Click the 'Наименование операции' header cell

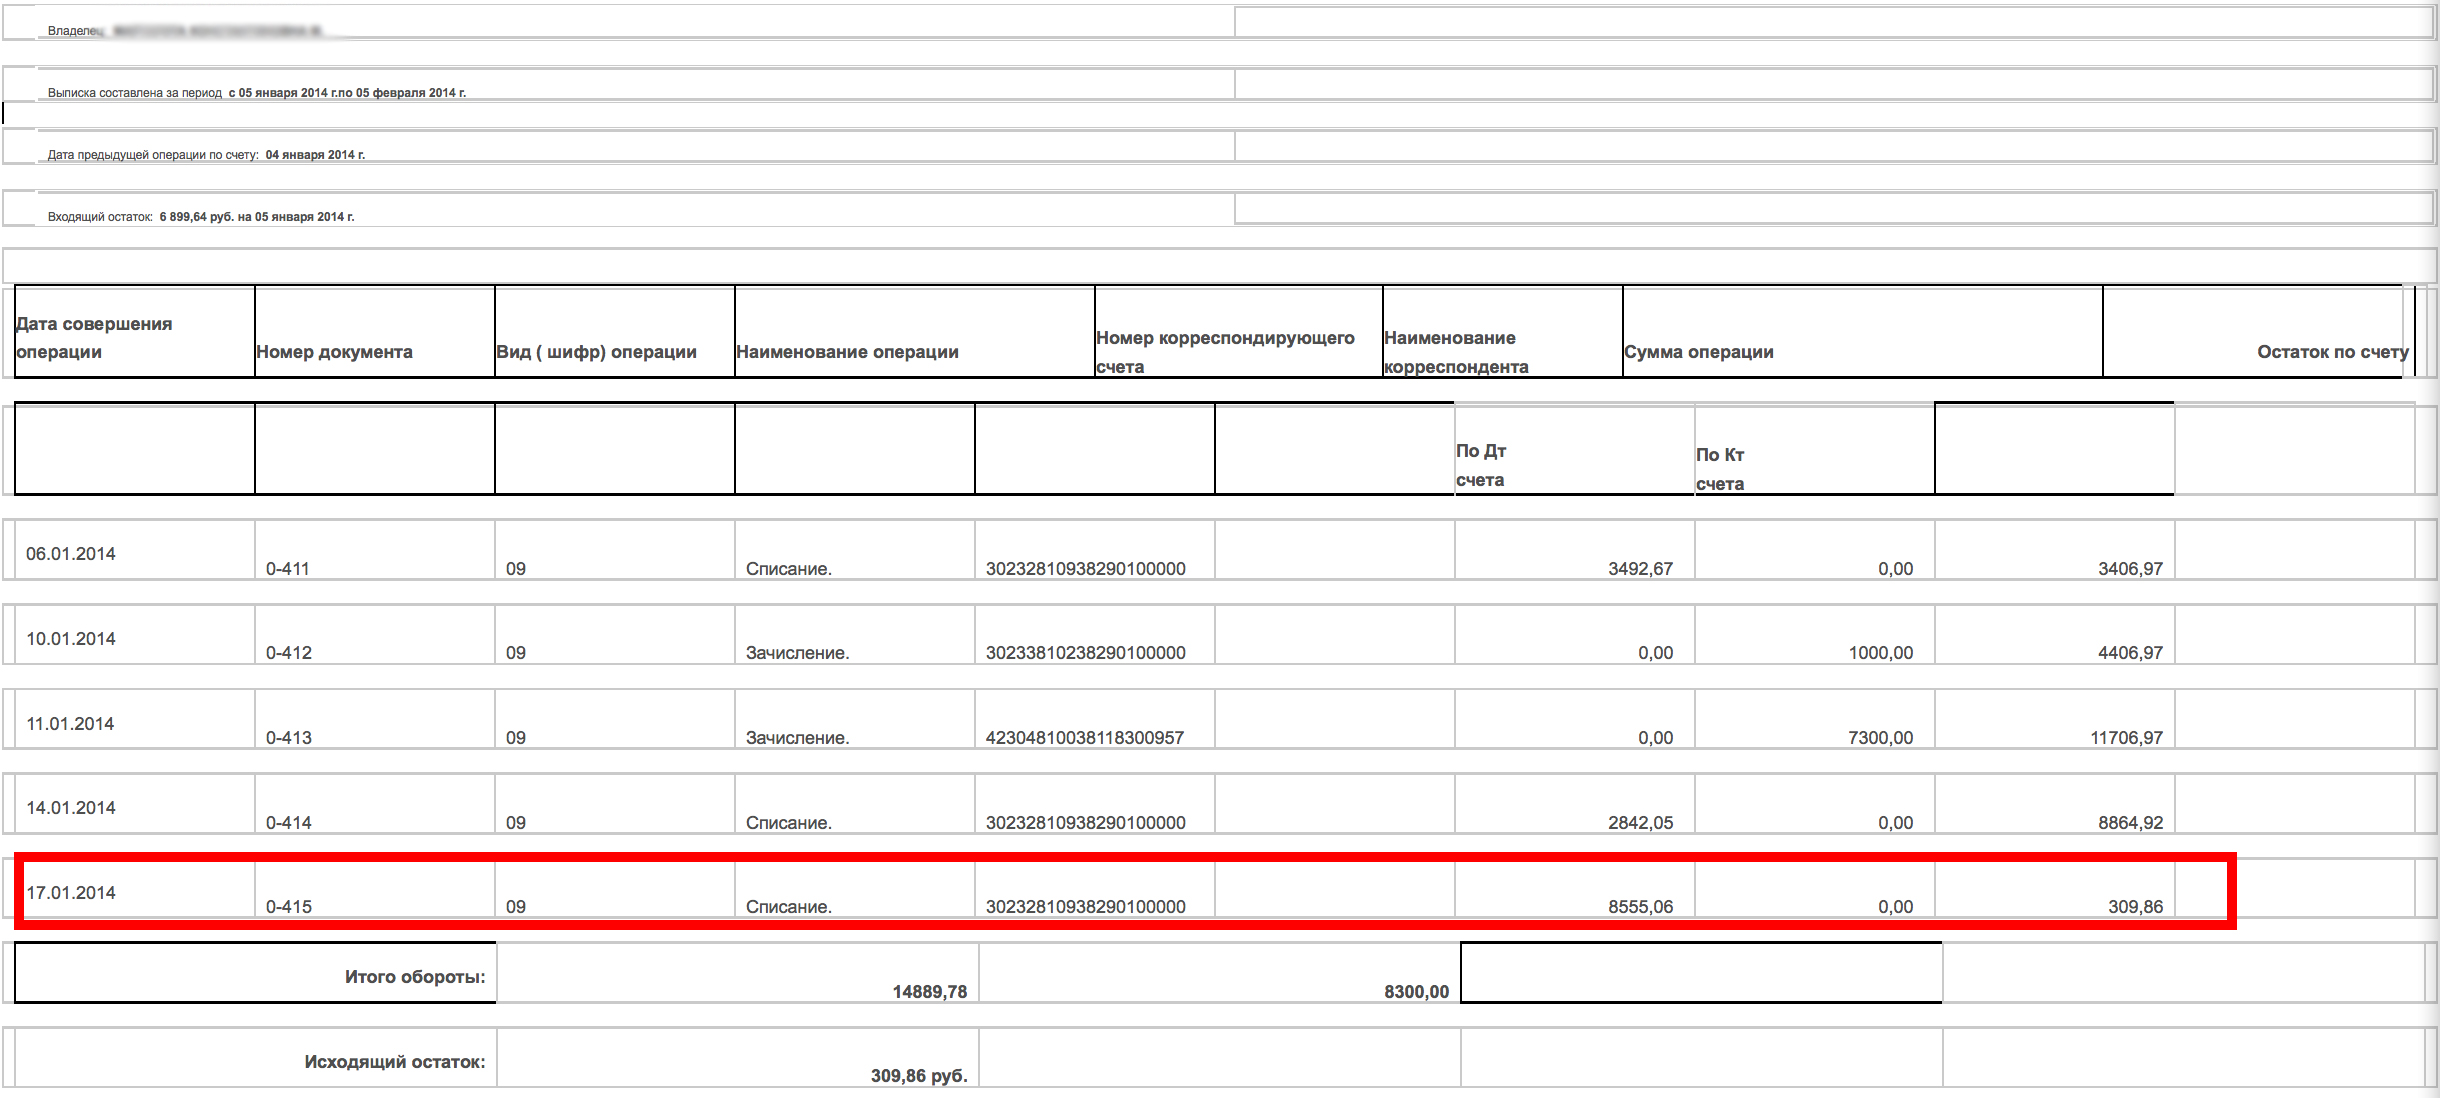pyautogui.click(x=847, y=352)
